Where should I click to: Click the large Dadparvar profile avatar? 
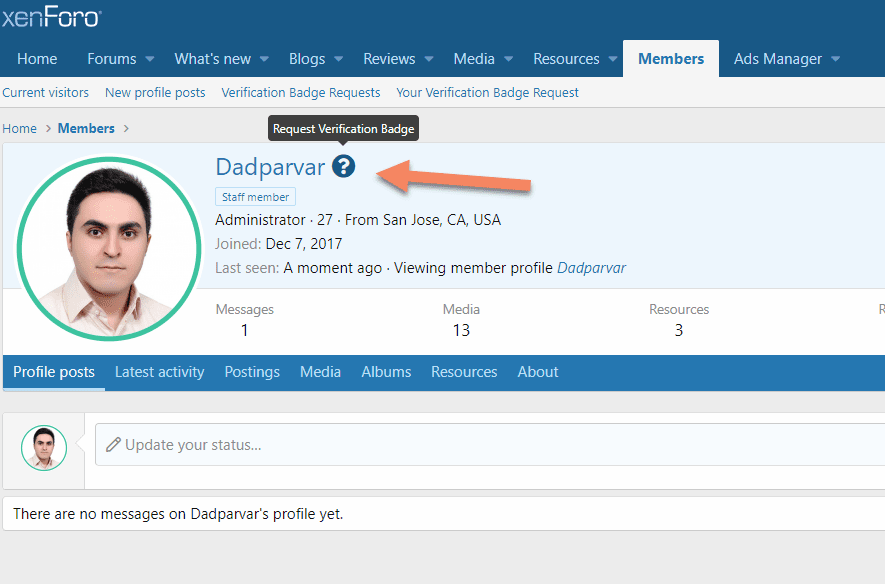pyautogui.click(x=109, y=248)
